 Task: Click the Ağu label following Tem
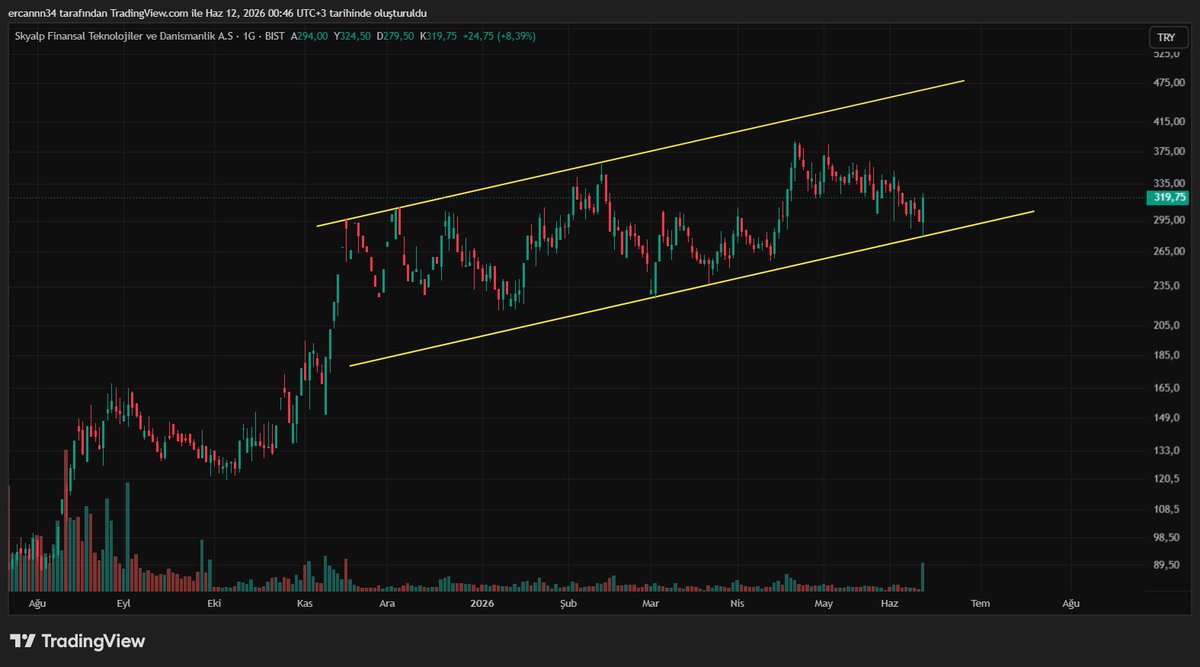click(x=1071, y=604)
